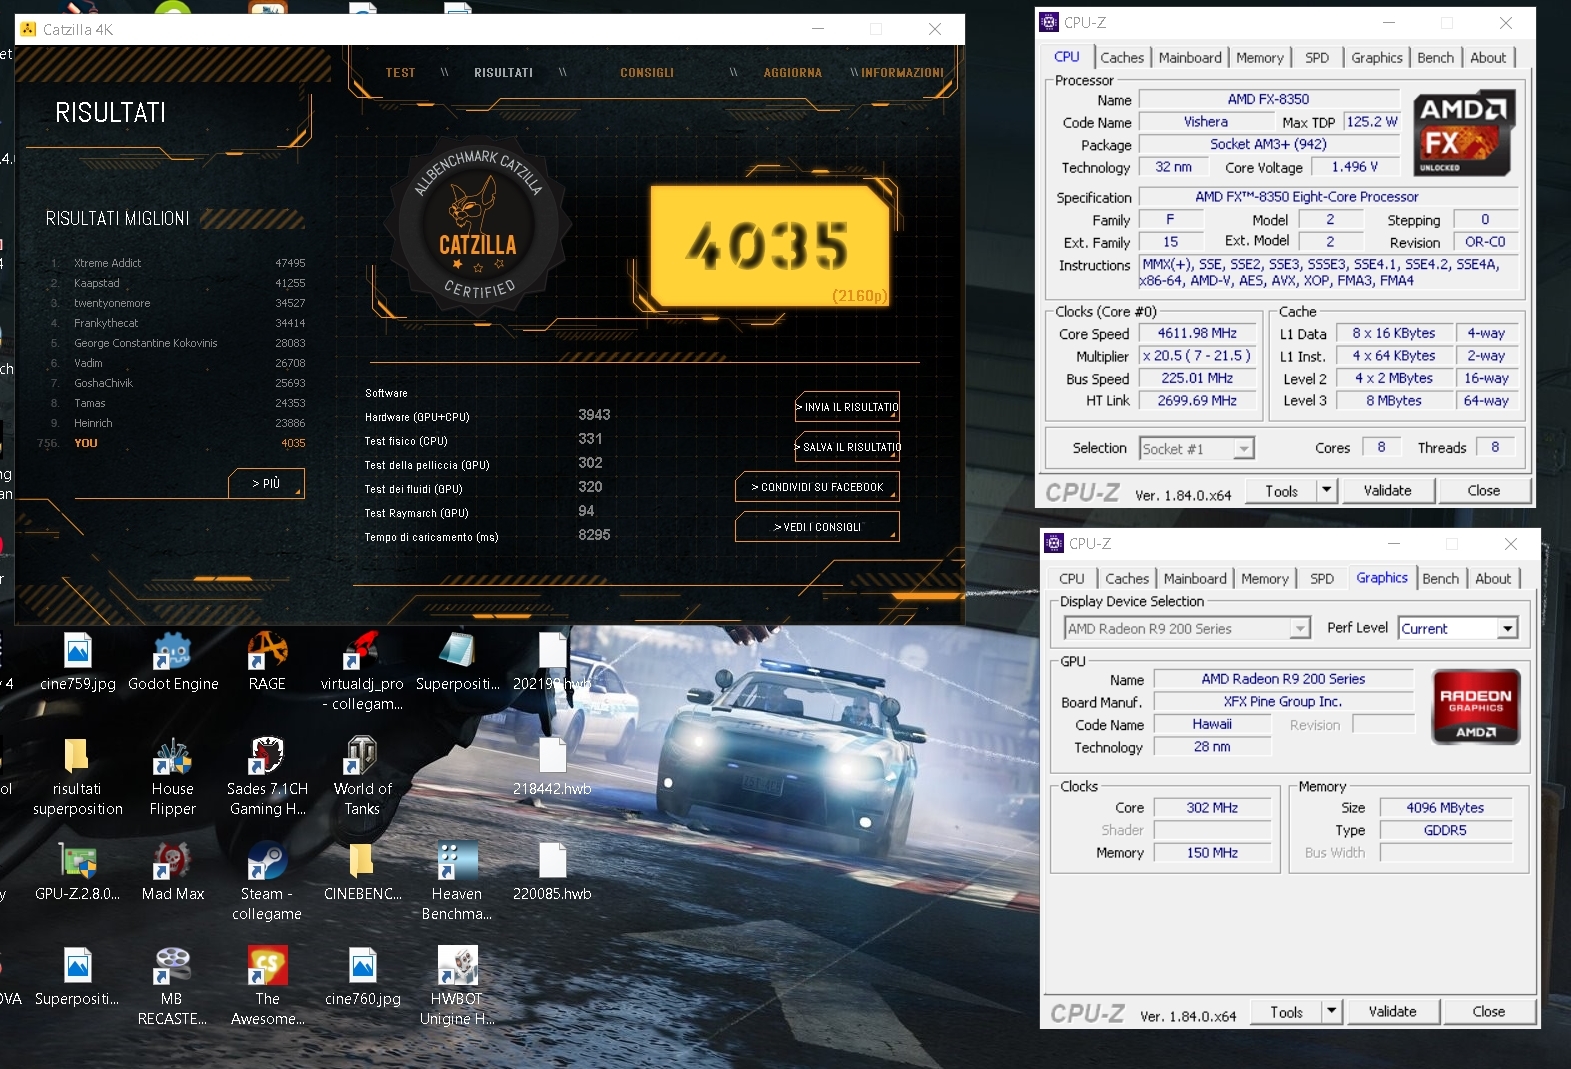Expand the Tools dropdown arrow in lower CPU-Z
The height and width of the screenshot is (1069, 1571).
pyautogui.click(x=1332, y=1011)
